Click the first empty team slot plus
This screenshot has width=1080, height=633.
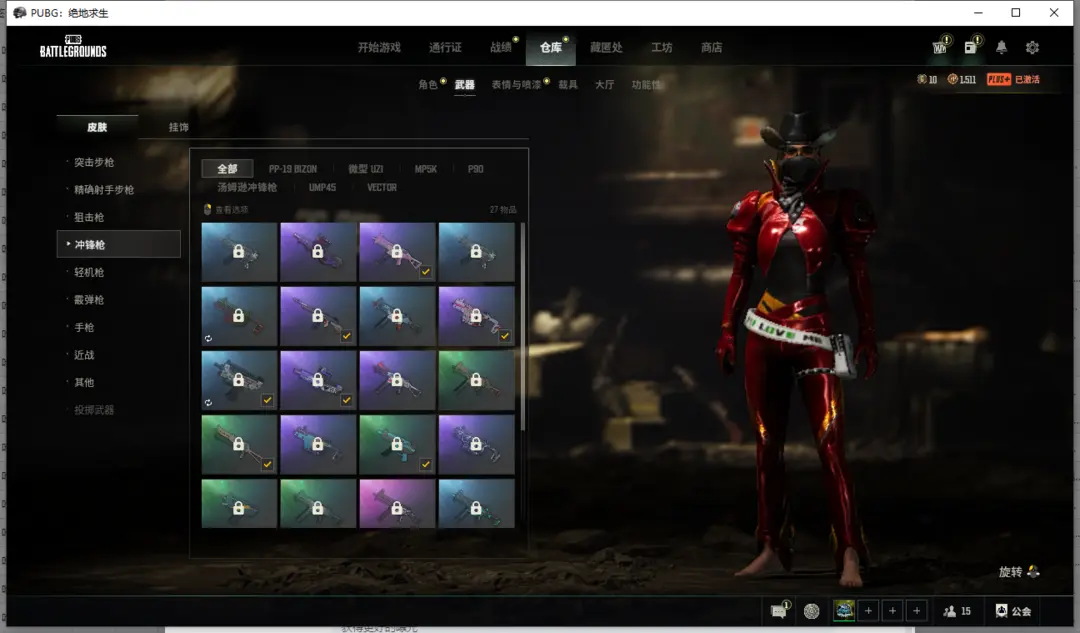click(869, 611)
